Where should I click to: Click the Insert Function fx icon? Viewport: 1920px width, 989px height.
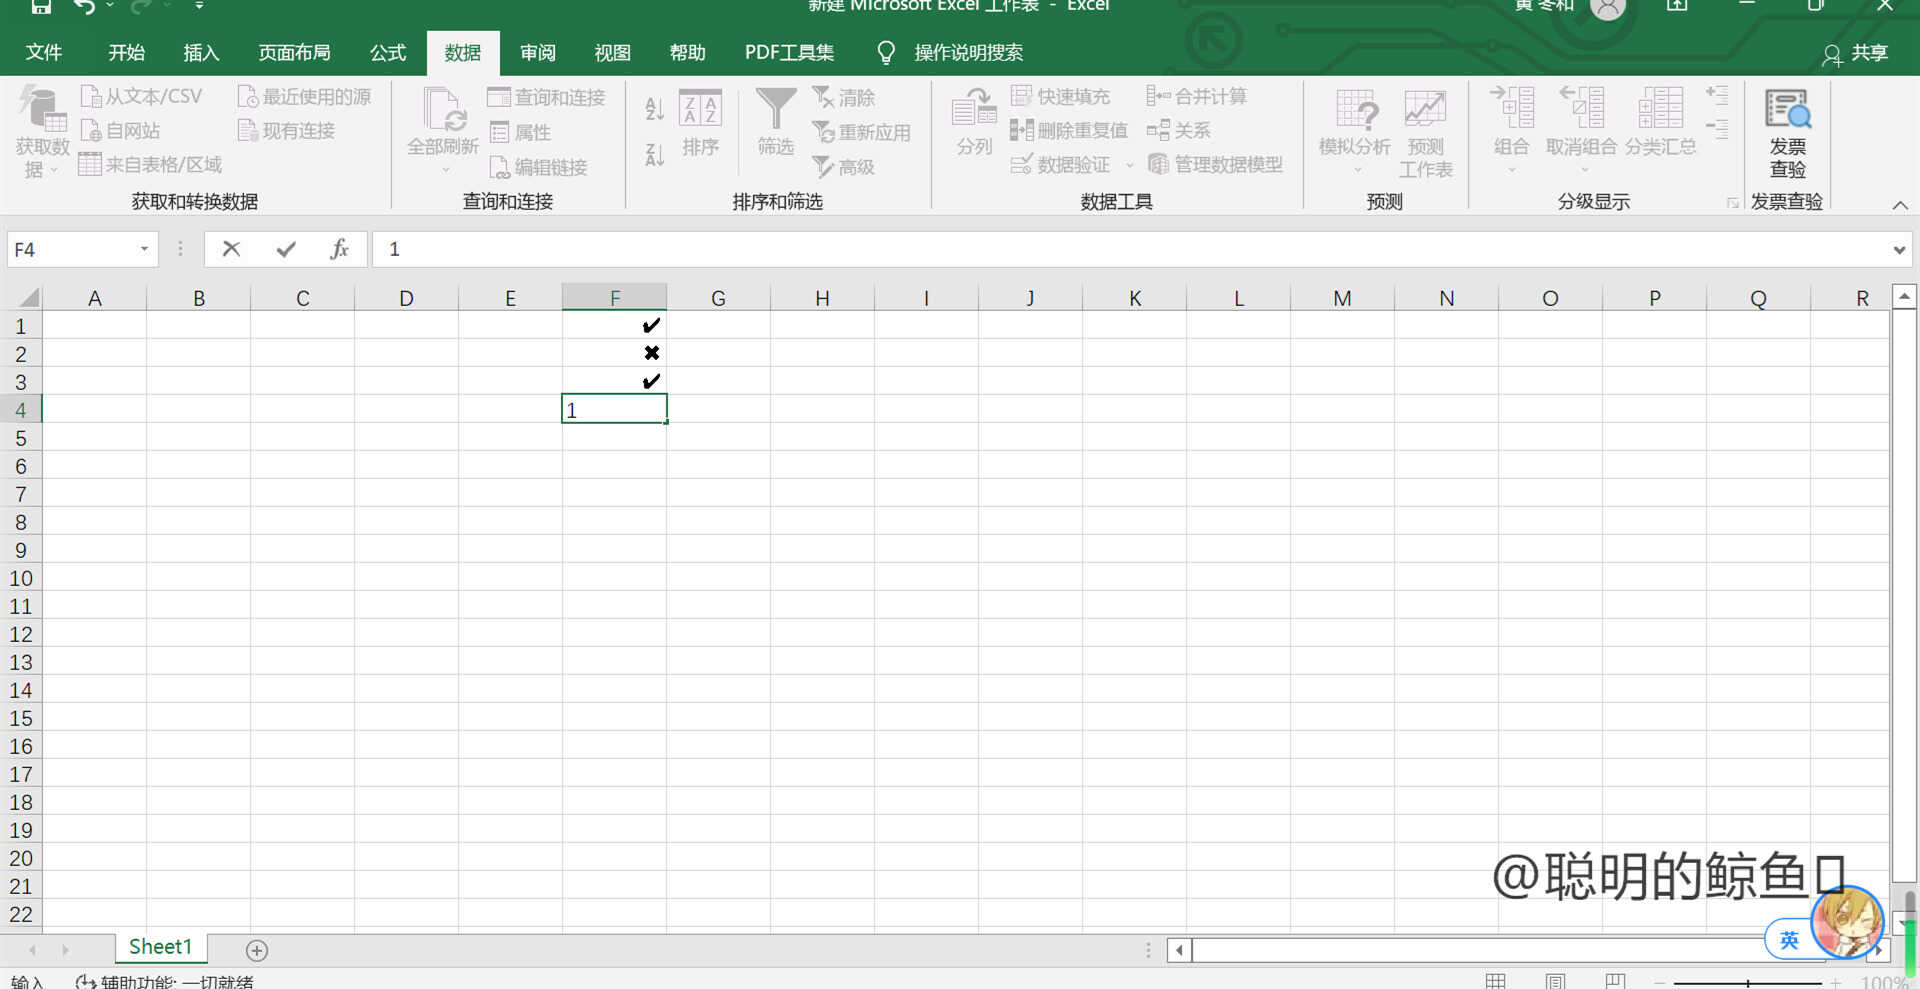(339, 249)
